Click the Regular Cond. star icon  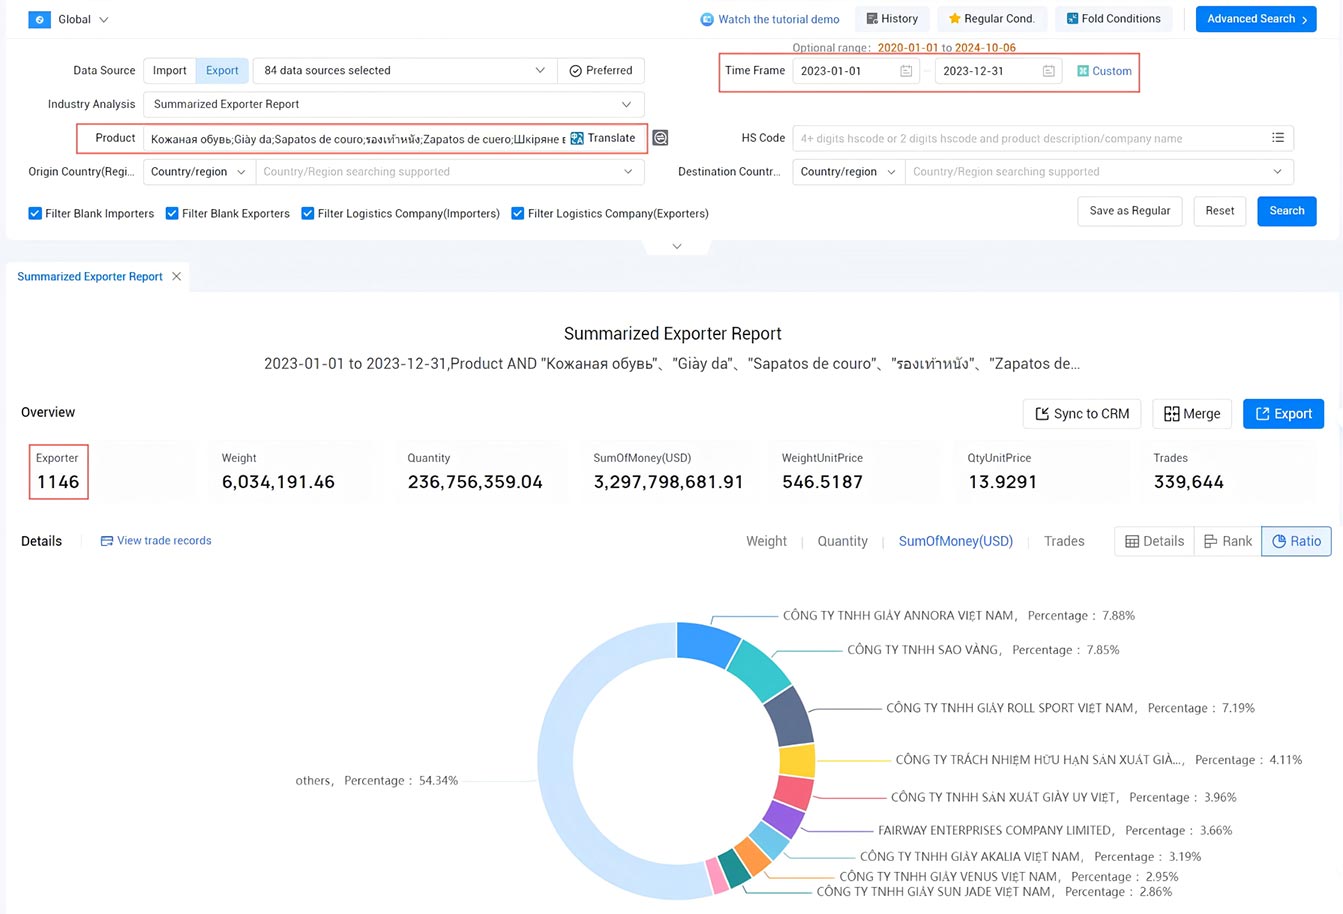click(954, 19)
